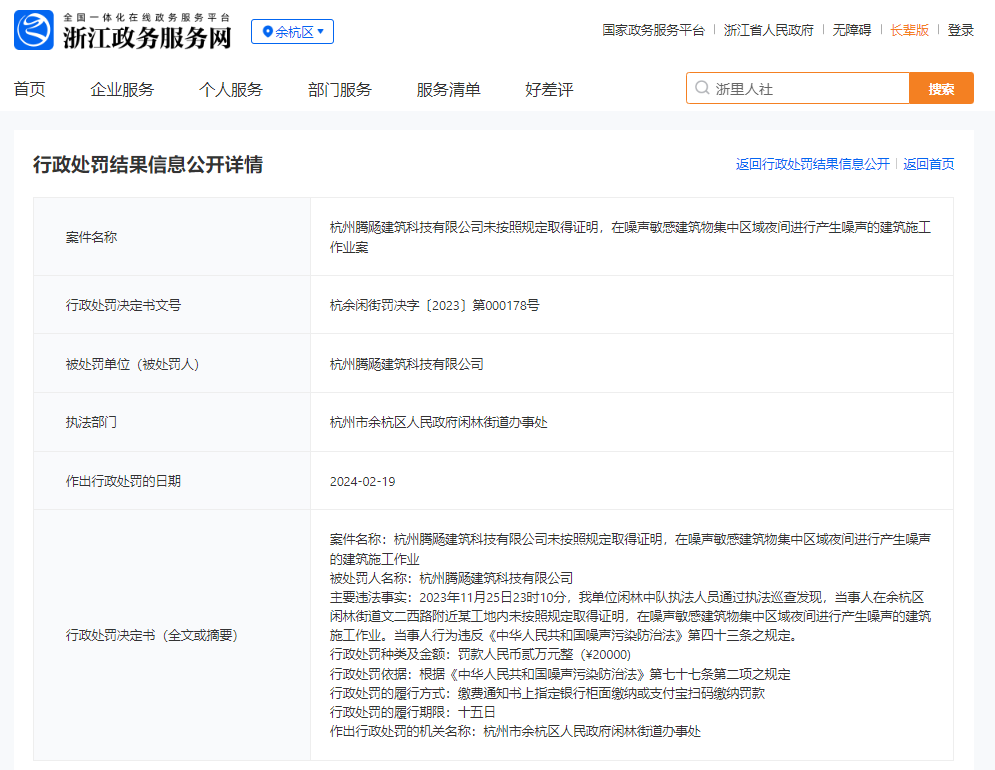Open the 服务清单 navigation item
This screenshot has width=995, height=770.
click(449, 90)
